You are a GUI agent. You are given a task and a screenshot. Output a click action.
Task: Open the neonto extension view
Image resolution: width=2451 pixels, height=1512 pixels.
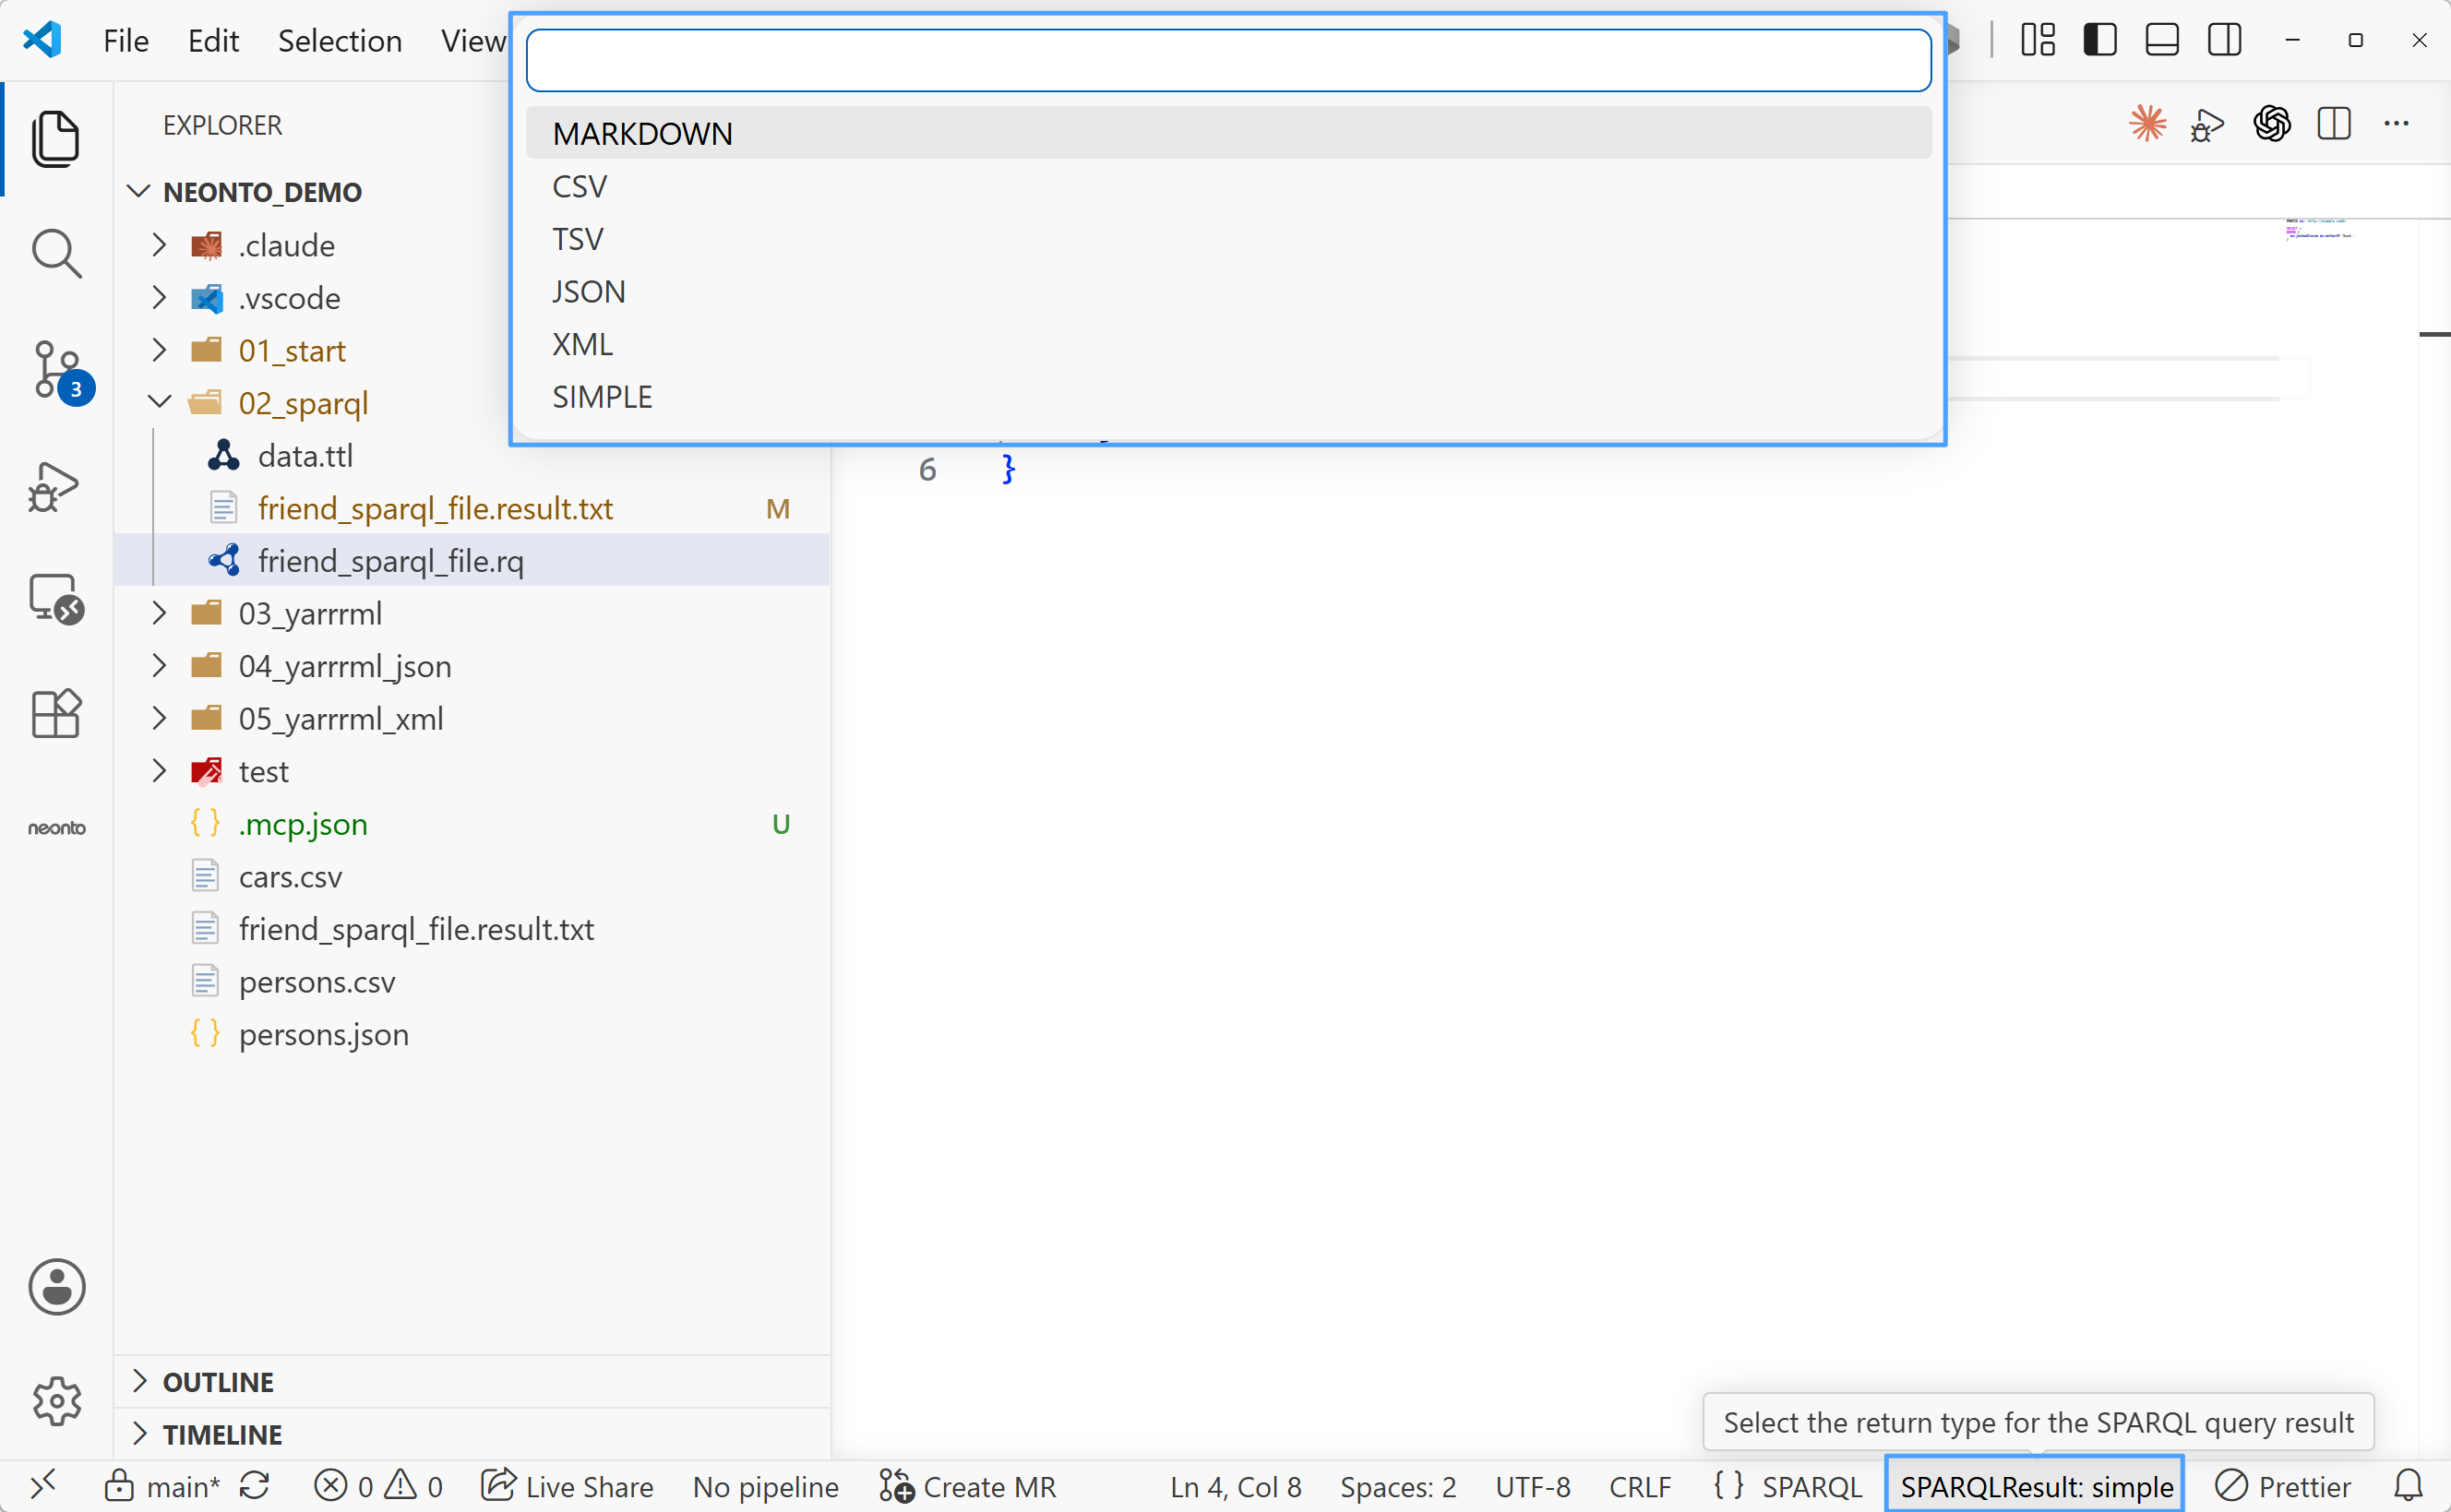(x=57, y=828)
